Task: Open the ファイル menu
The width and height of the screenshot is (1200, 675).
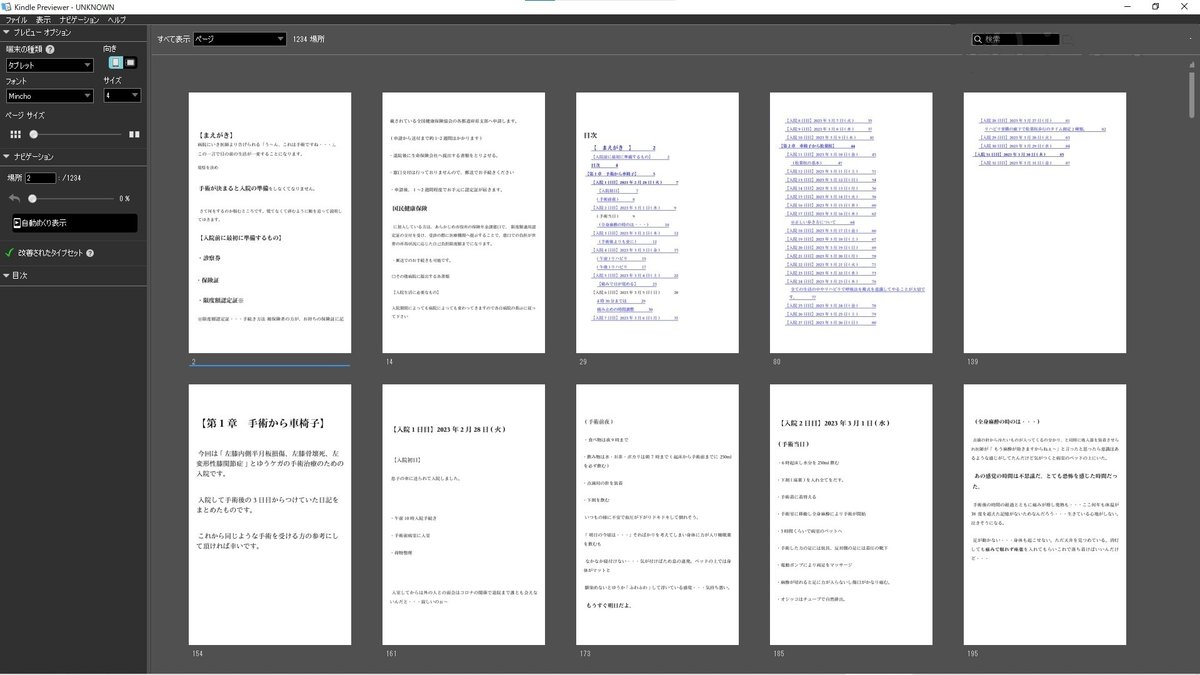Action: pyautogui.click(x=14, y=19)
